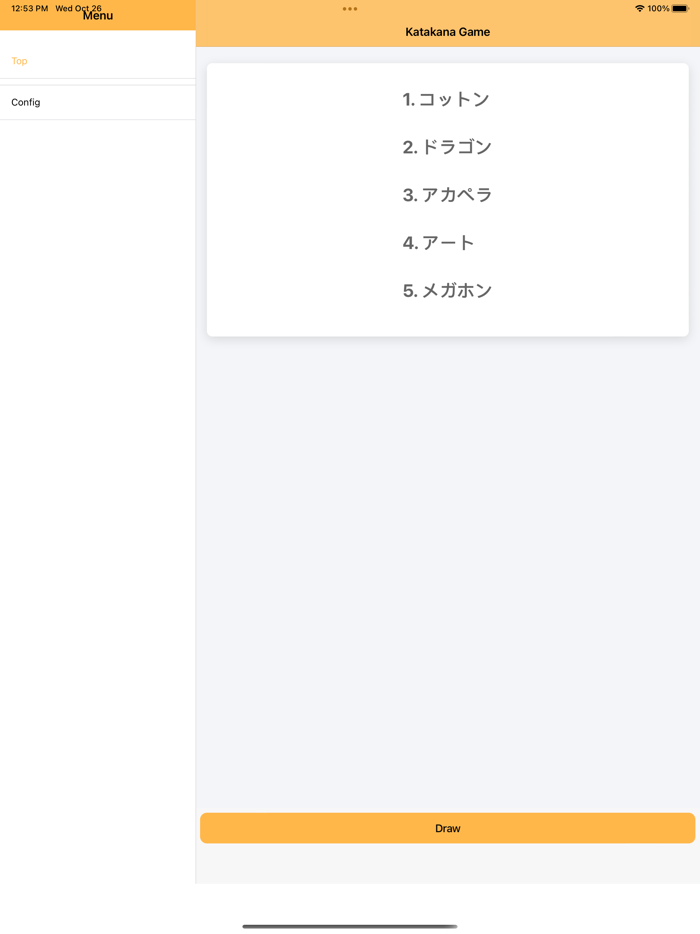Tap the multitasking dots at the top
Image resolution: width=700 pixels, height=934 pixels.
pos(349,9)
